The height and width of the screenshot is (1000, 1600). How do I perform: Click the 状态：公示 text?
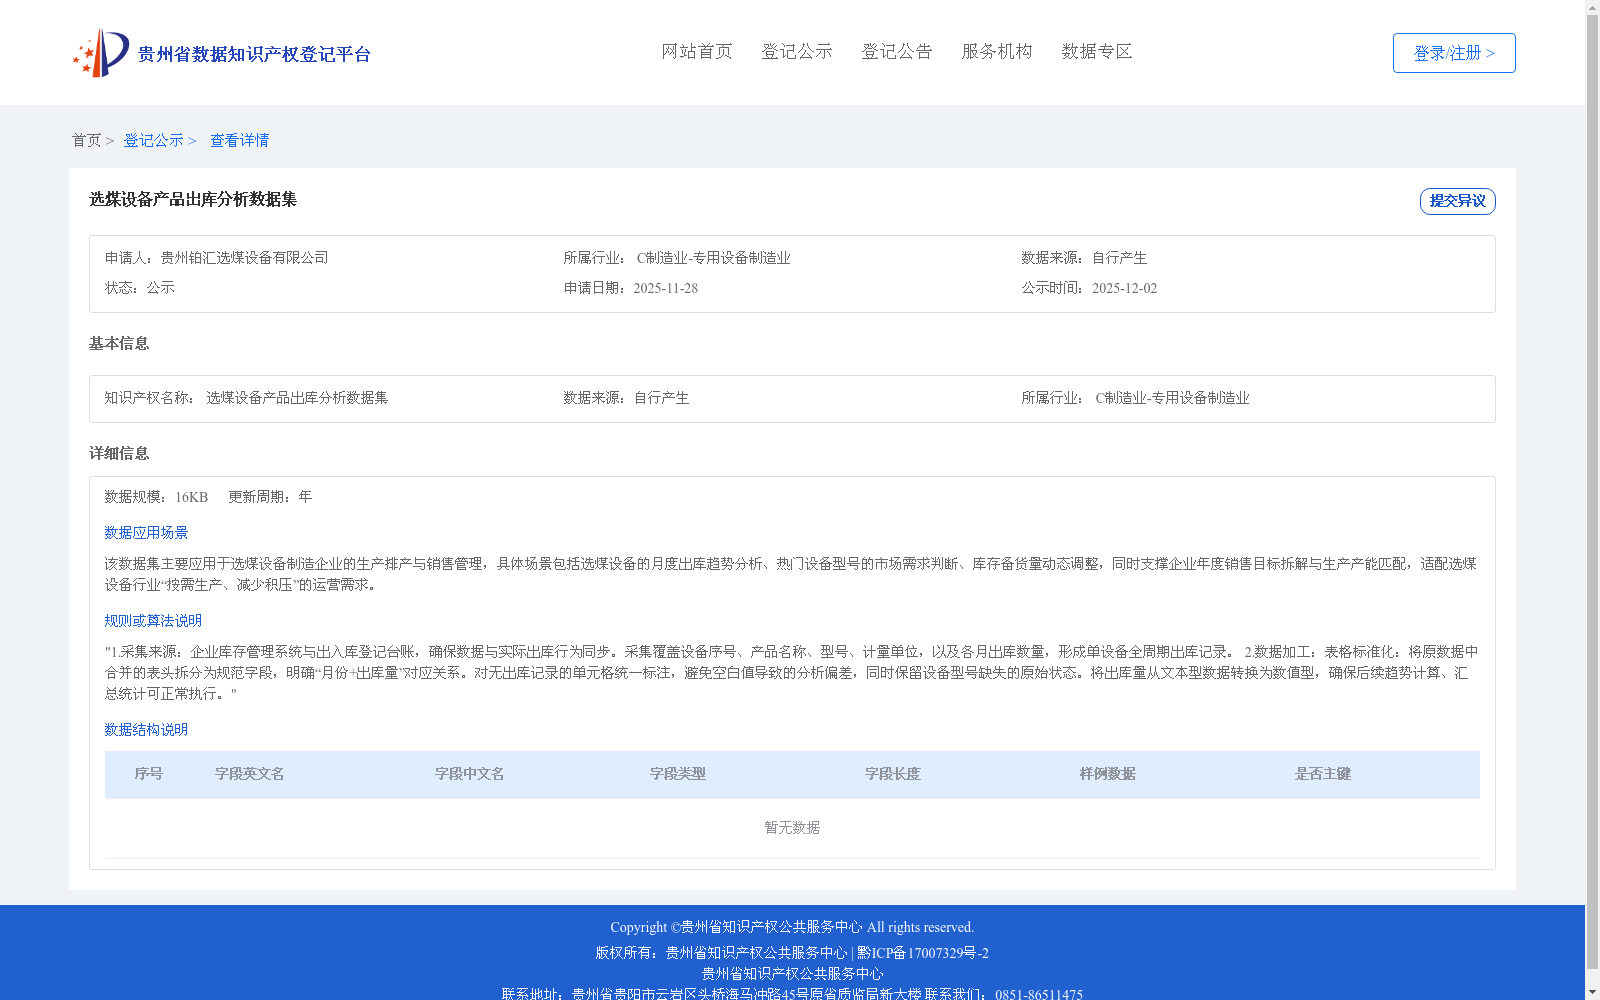click(x=140, y=288)
